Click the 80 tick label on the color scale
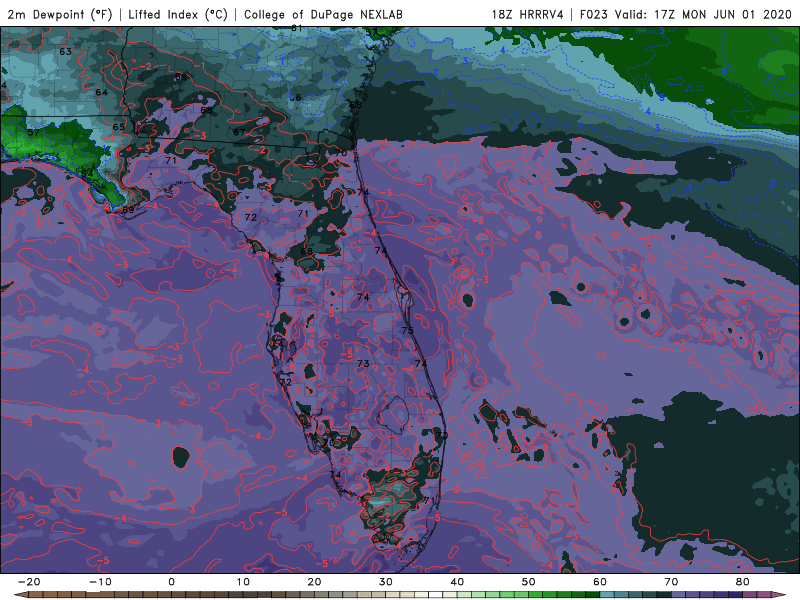Screen dimensions: 800x600 743,582
